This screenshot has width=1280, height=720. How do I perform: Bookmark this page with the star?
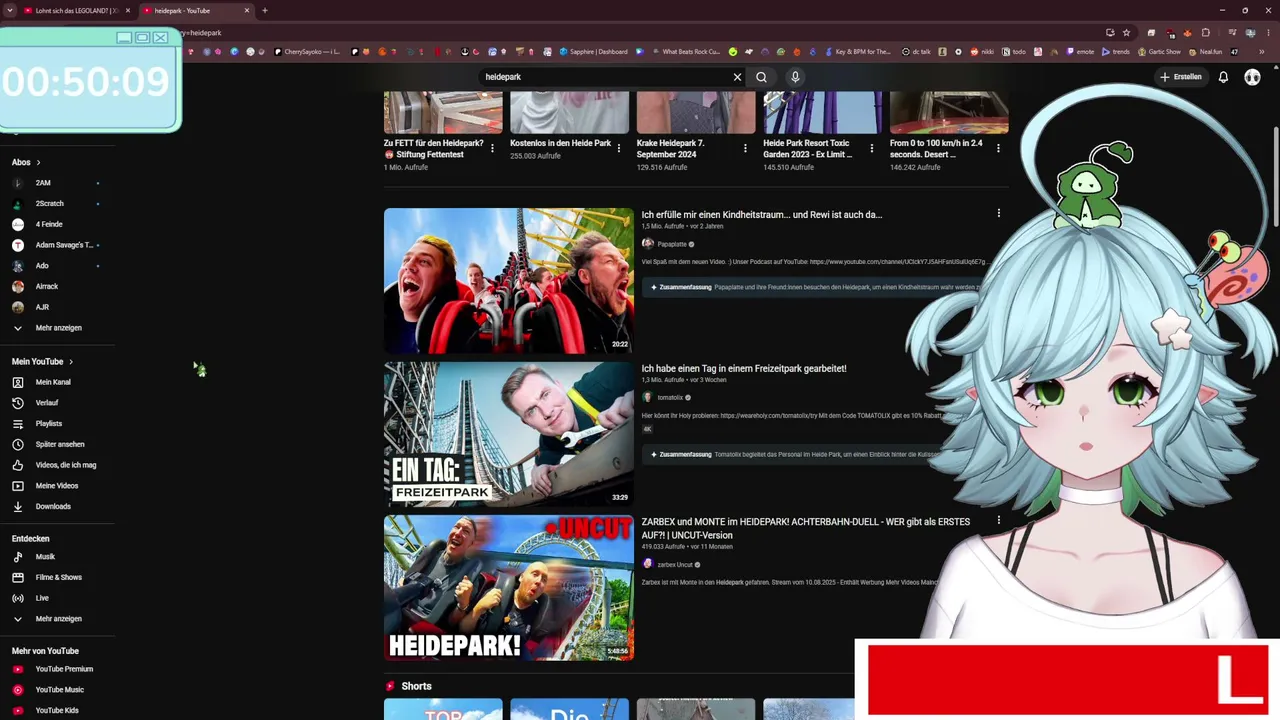point(1126,33)
